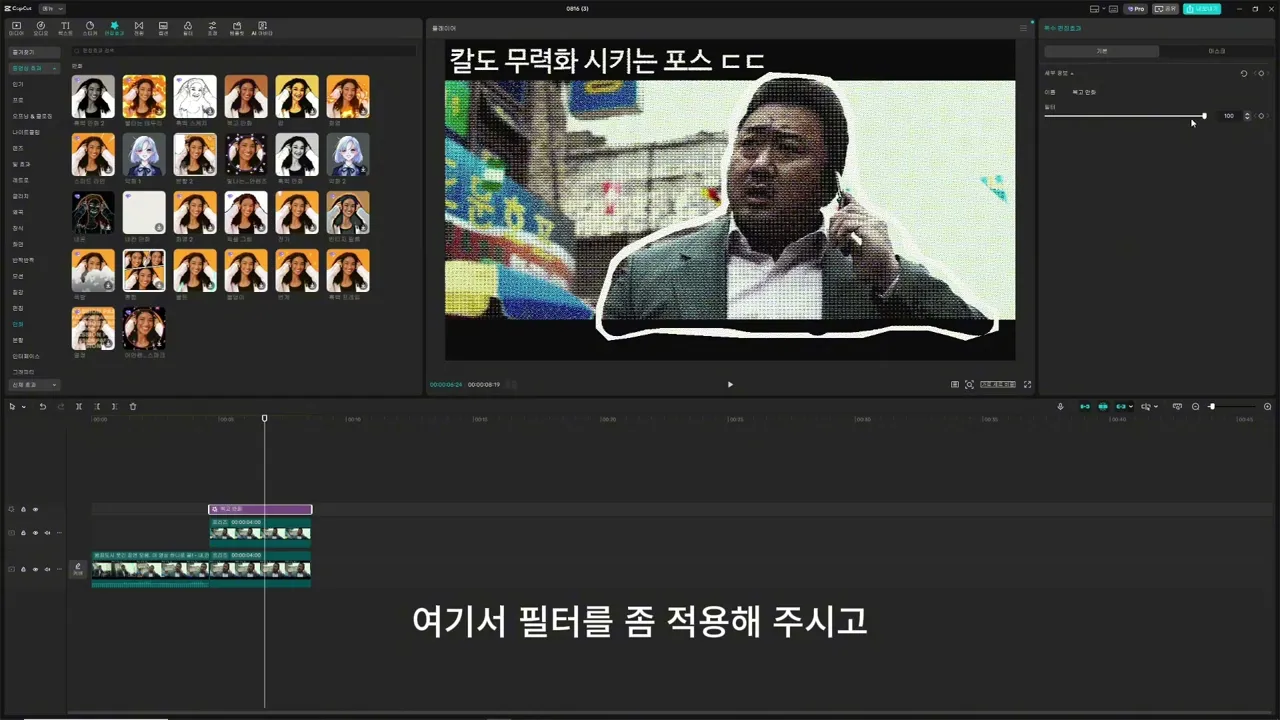Select the 레트로 effects category
Viewport: 1280px width, 720px height.
tap(20, 180)
